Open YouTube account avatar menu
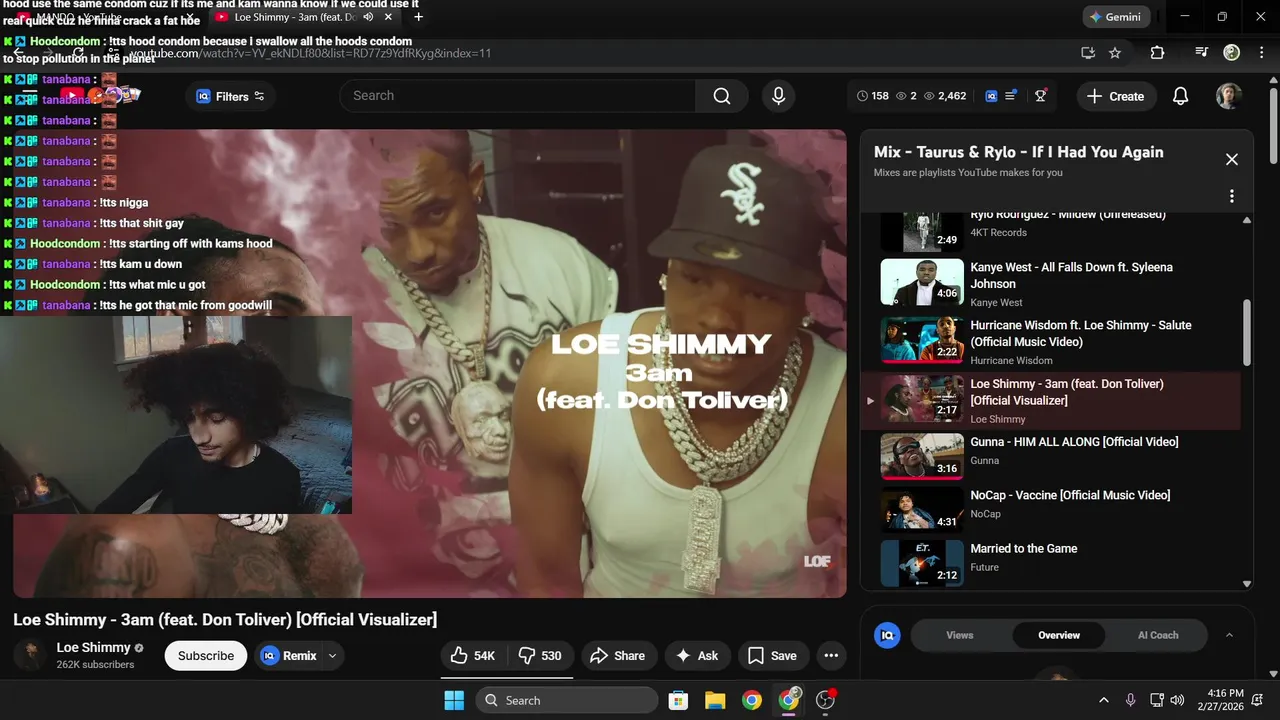This screenshot has width=1280, height=720. (x=1229, y=96)
